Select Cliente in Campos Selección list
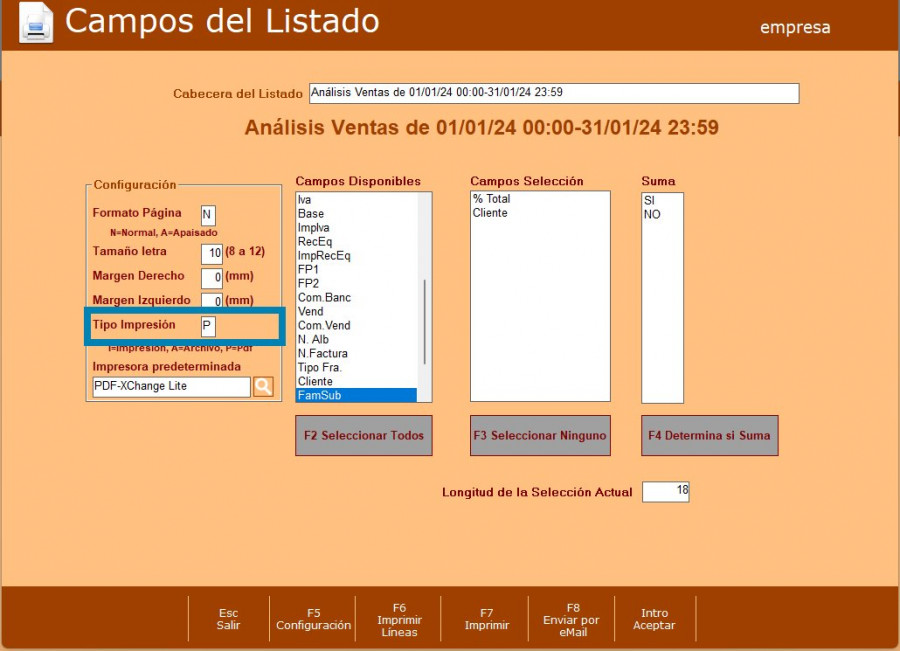The height and width of the screenshot is (651, 900). click(490, 213)
